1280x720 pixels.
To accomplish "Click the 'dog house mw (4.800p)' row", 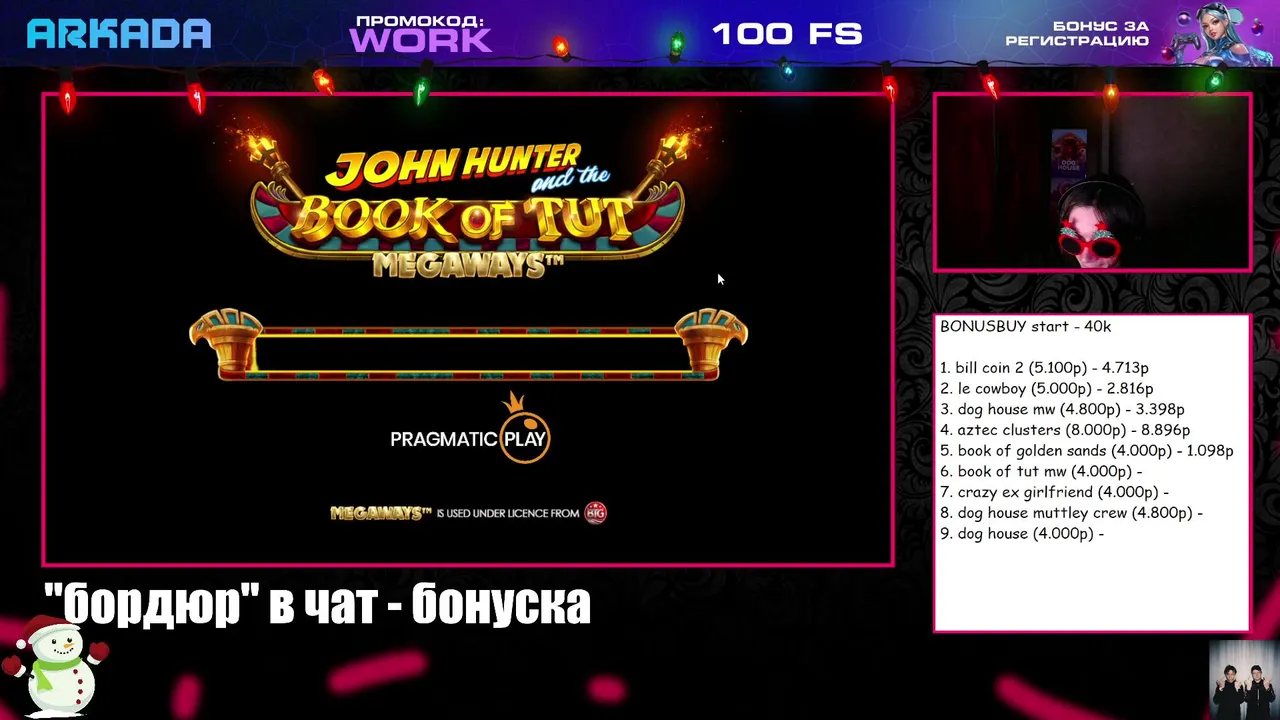I will (1062, 409).
